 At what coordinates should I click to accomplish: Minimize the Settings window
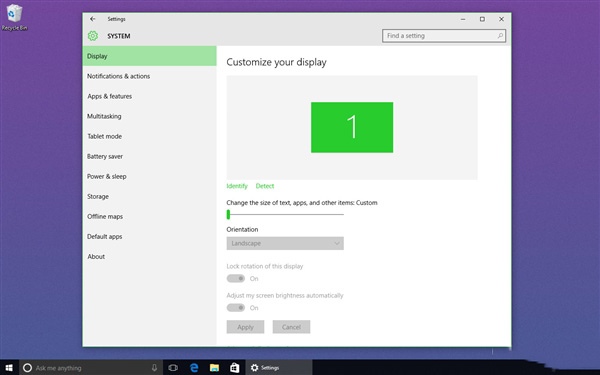point(463,19)
